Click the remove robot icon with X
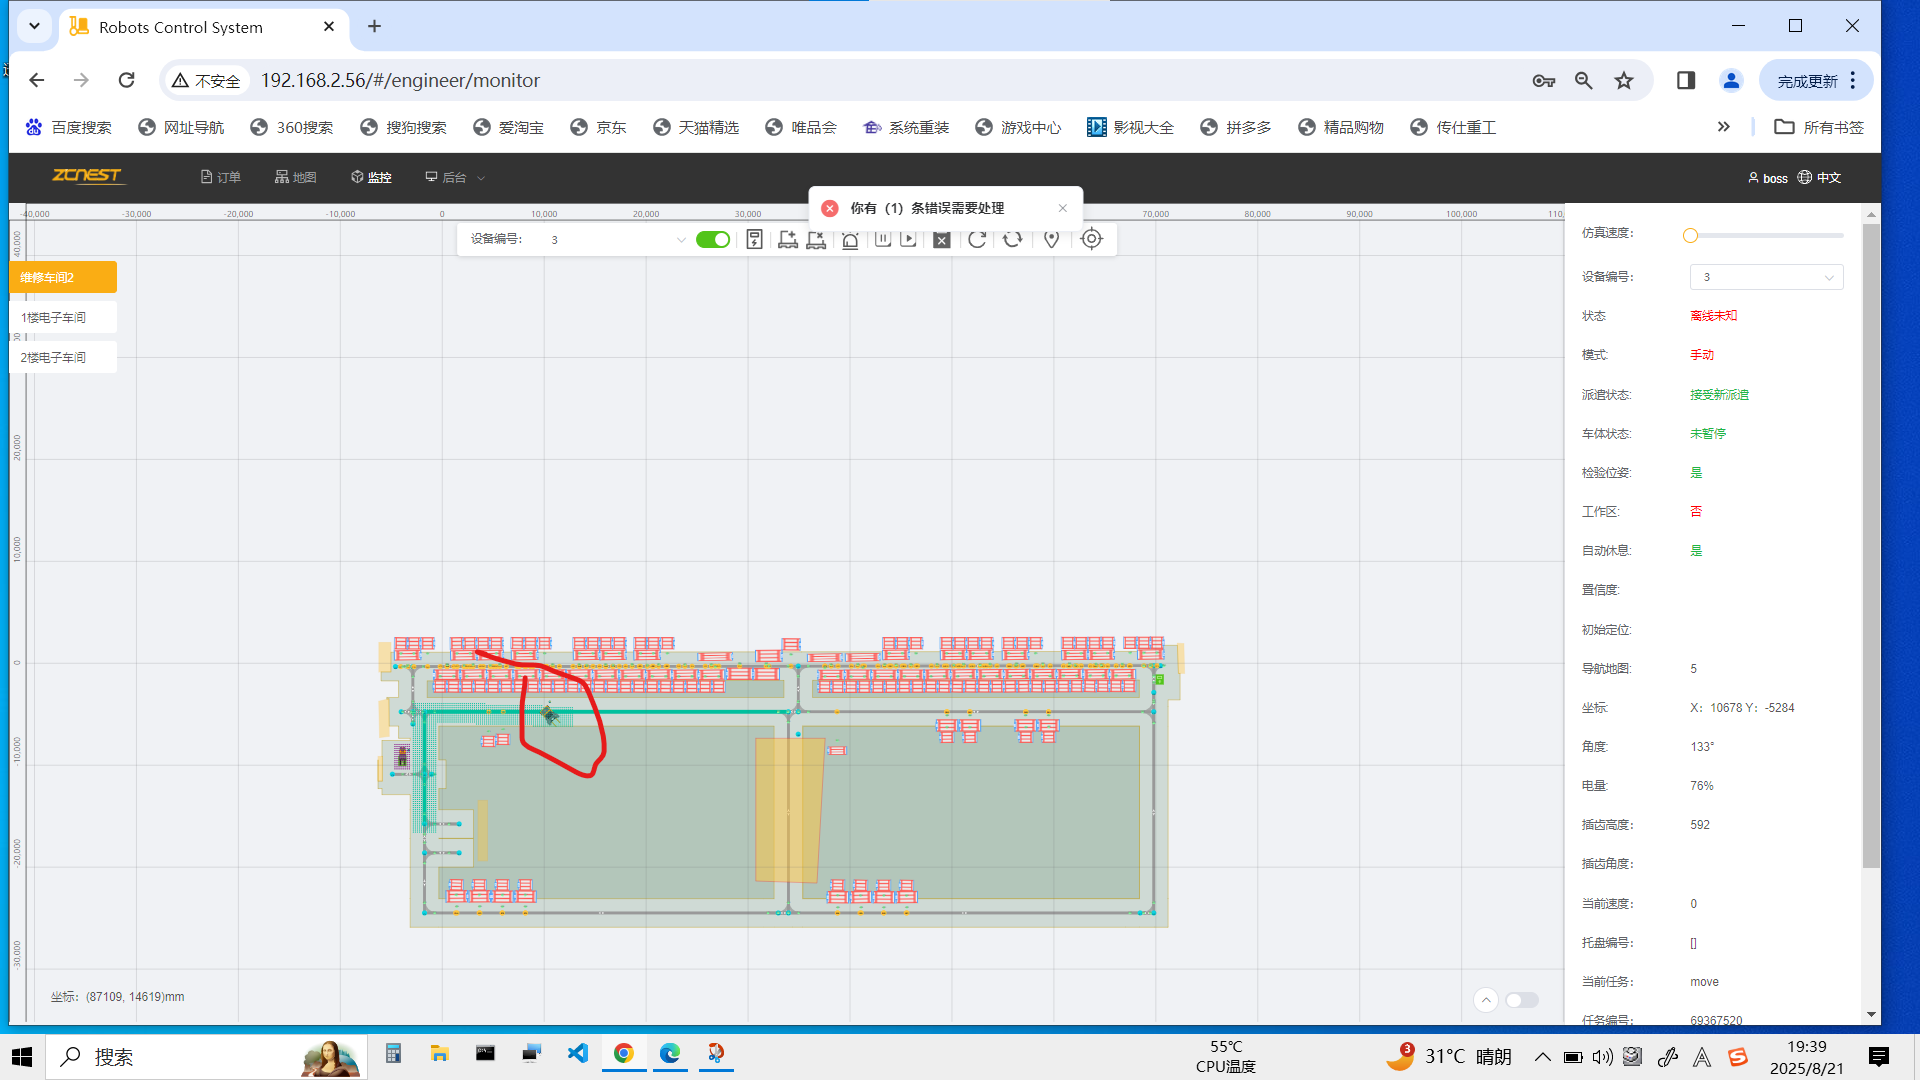This screenshot has width=1920, height=1080. 816,239
